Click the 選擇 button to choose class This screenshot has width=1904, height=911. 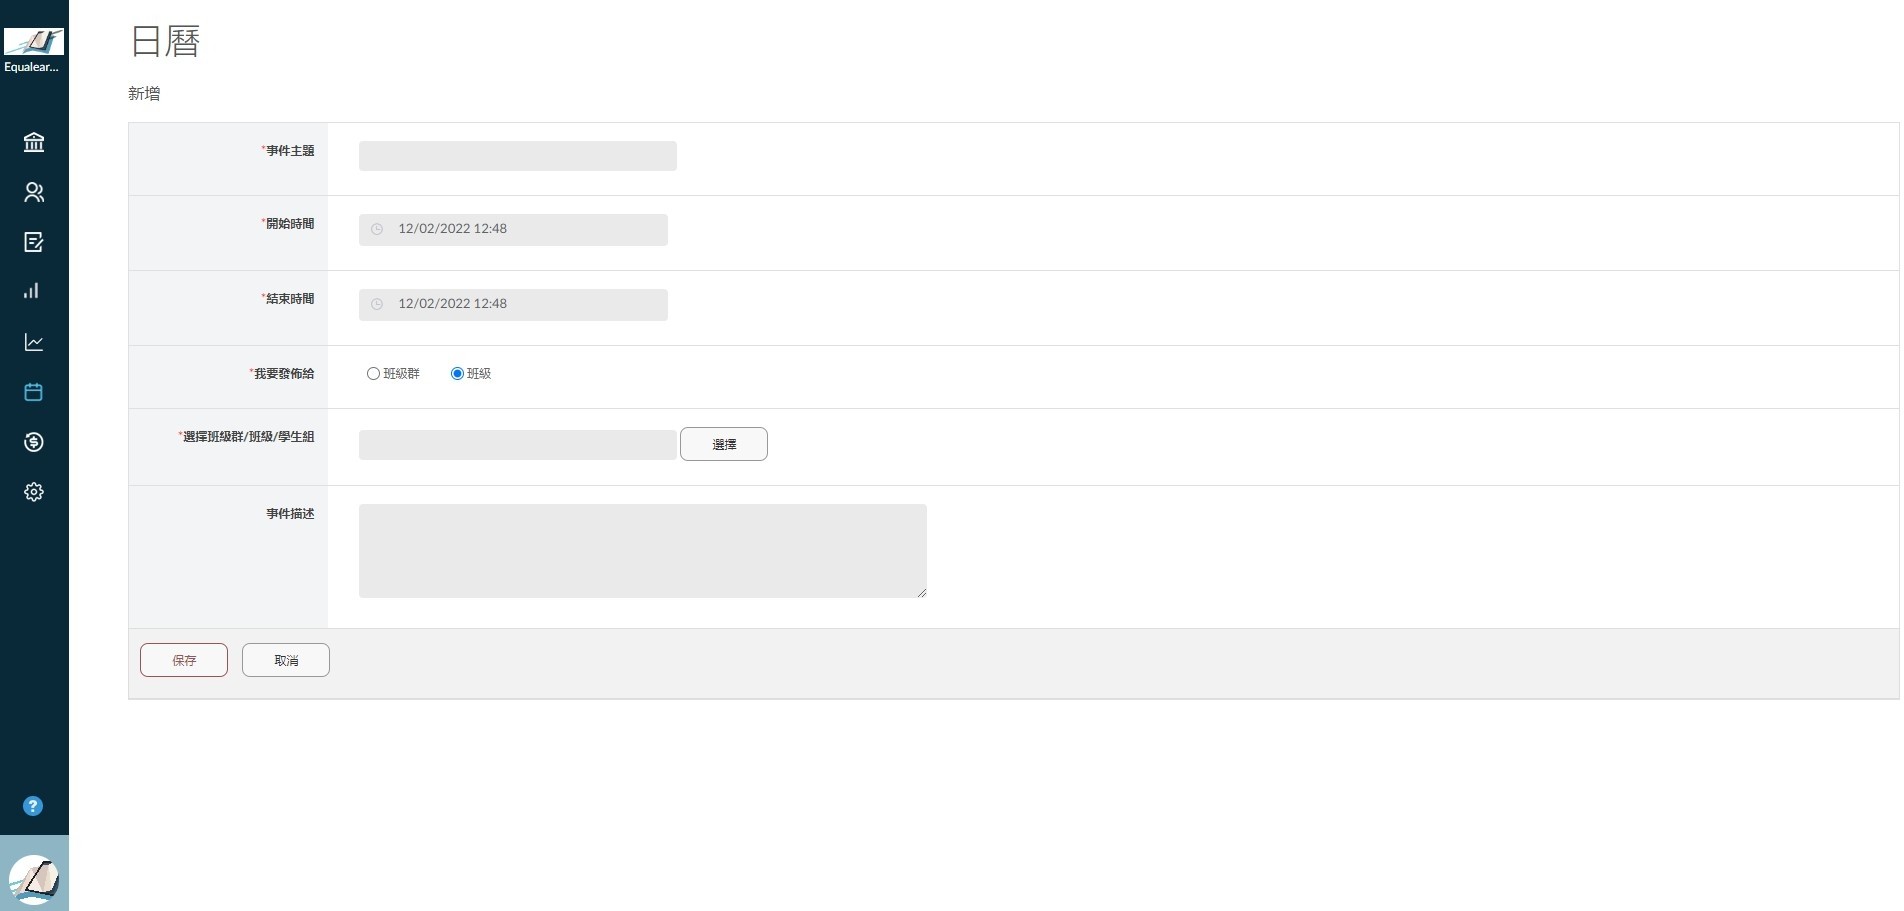[724, 444]
